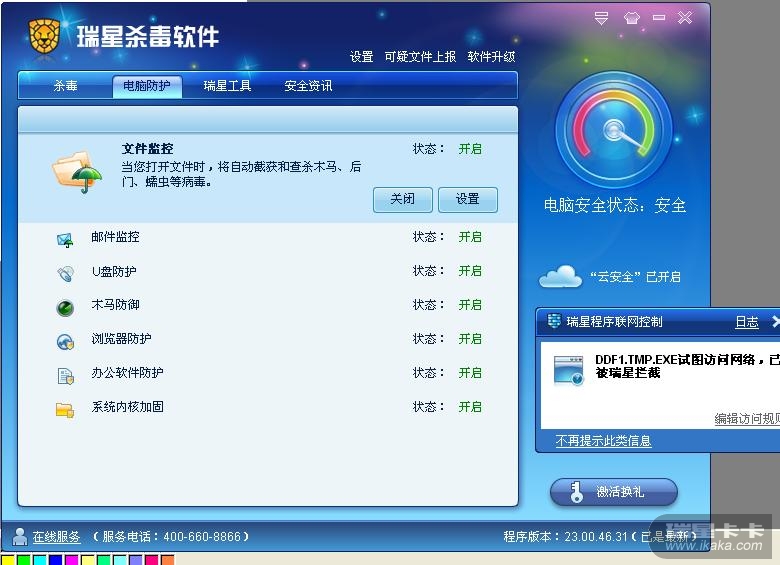Pick the green color swatch in the palette

click(x=23, y=561)
